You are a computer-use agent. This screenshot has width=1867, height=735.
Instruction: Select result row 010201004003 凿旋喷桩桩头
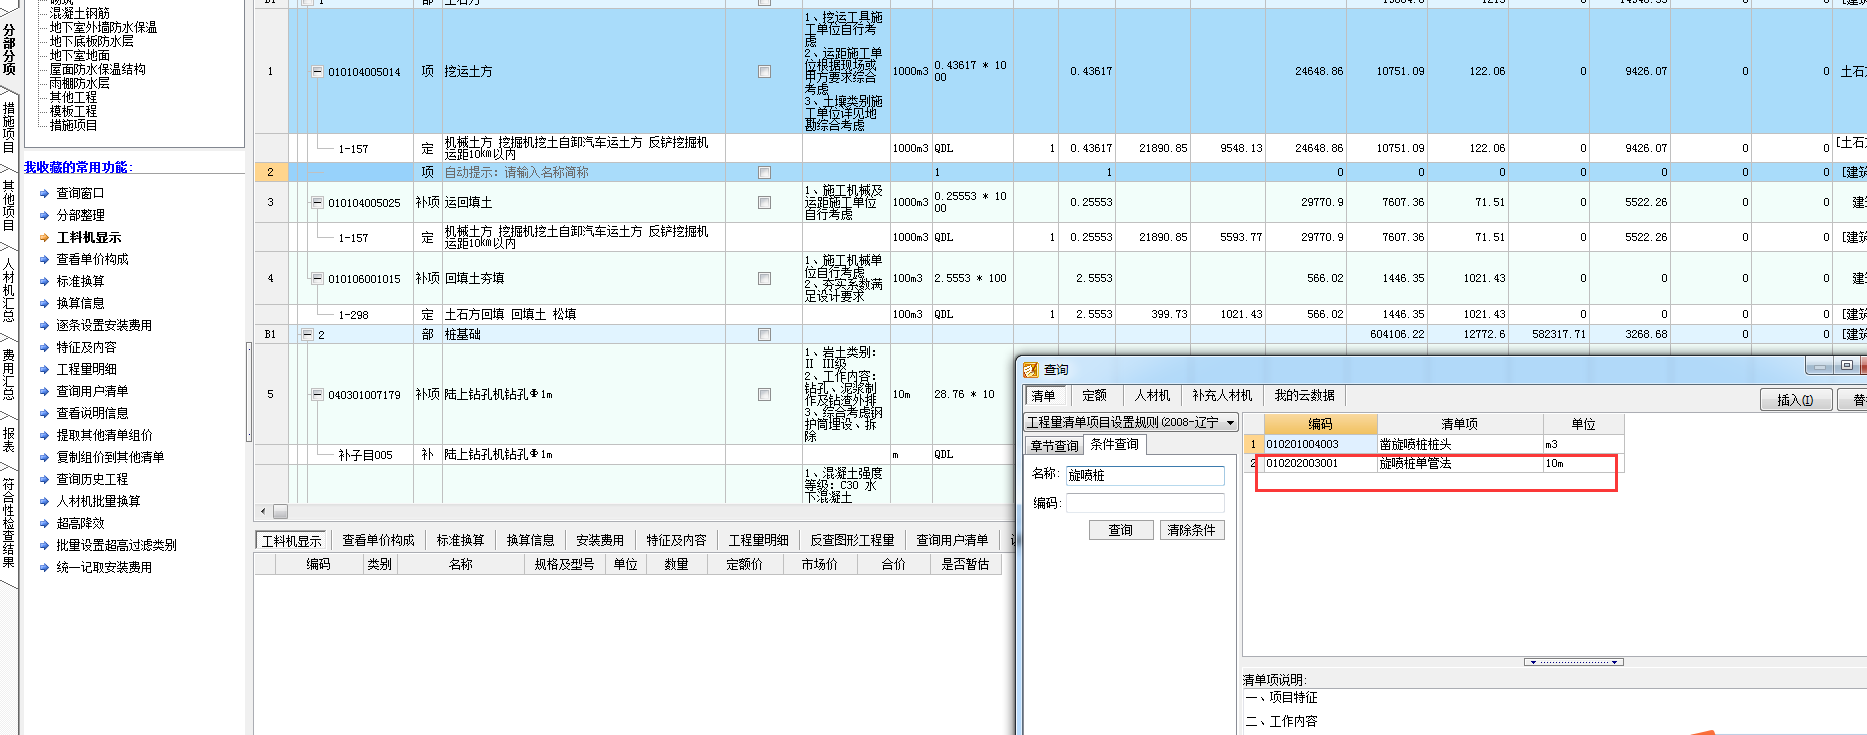[x=1433, y=445]
